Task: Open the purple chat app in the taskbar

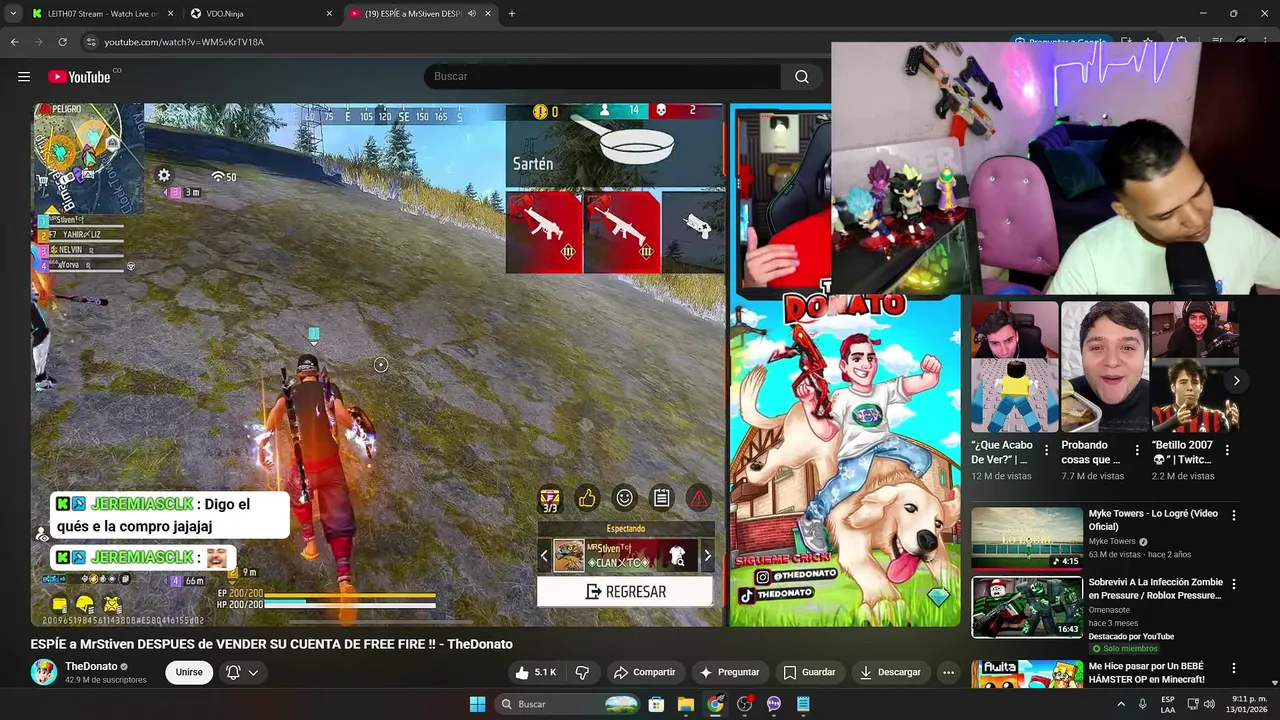Action: point(774,704)
